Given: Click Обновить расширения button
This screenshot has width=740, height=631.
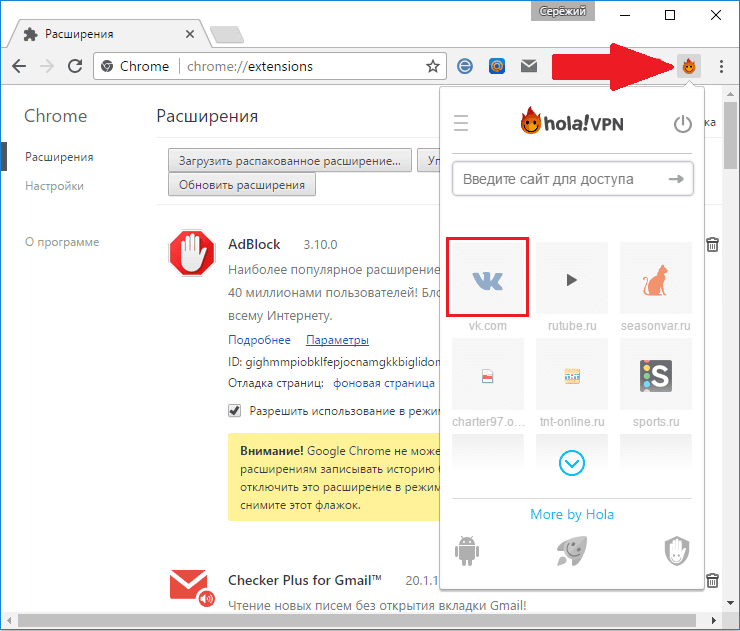Looking at the screenshot, I should coord(242,185).
